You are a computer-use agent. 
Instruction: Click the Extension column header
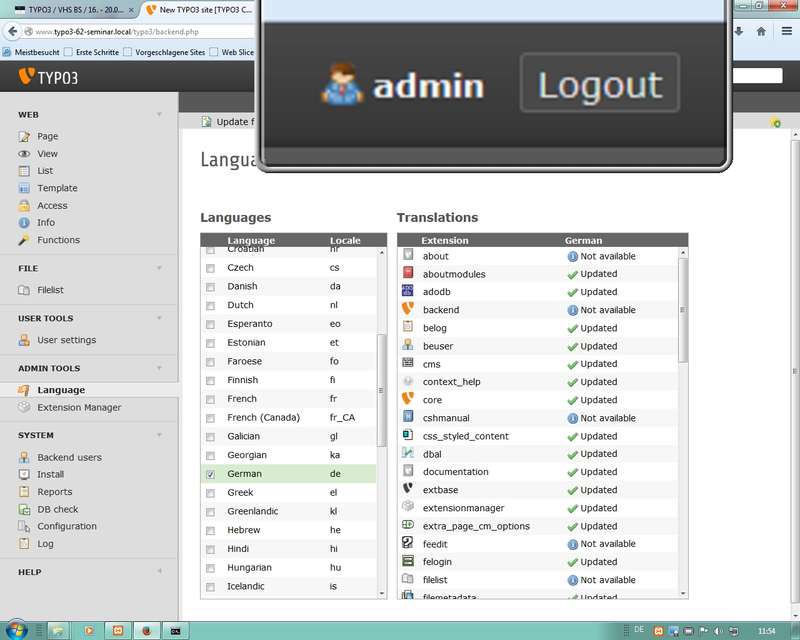(x=444, y=240)
